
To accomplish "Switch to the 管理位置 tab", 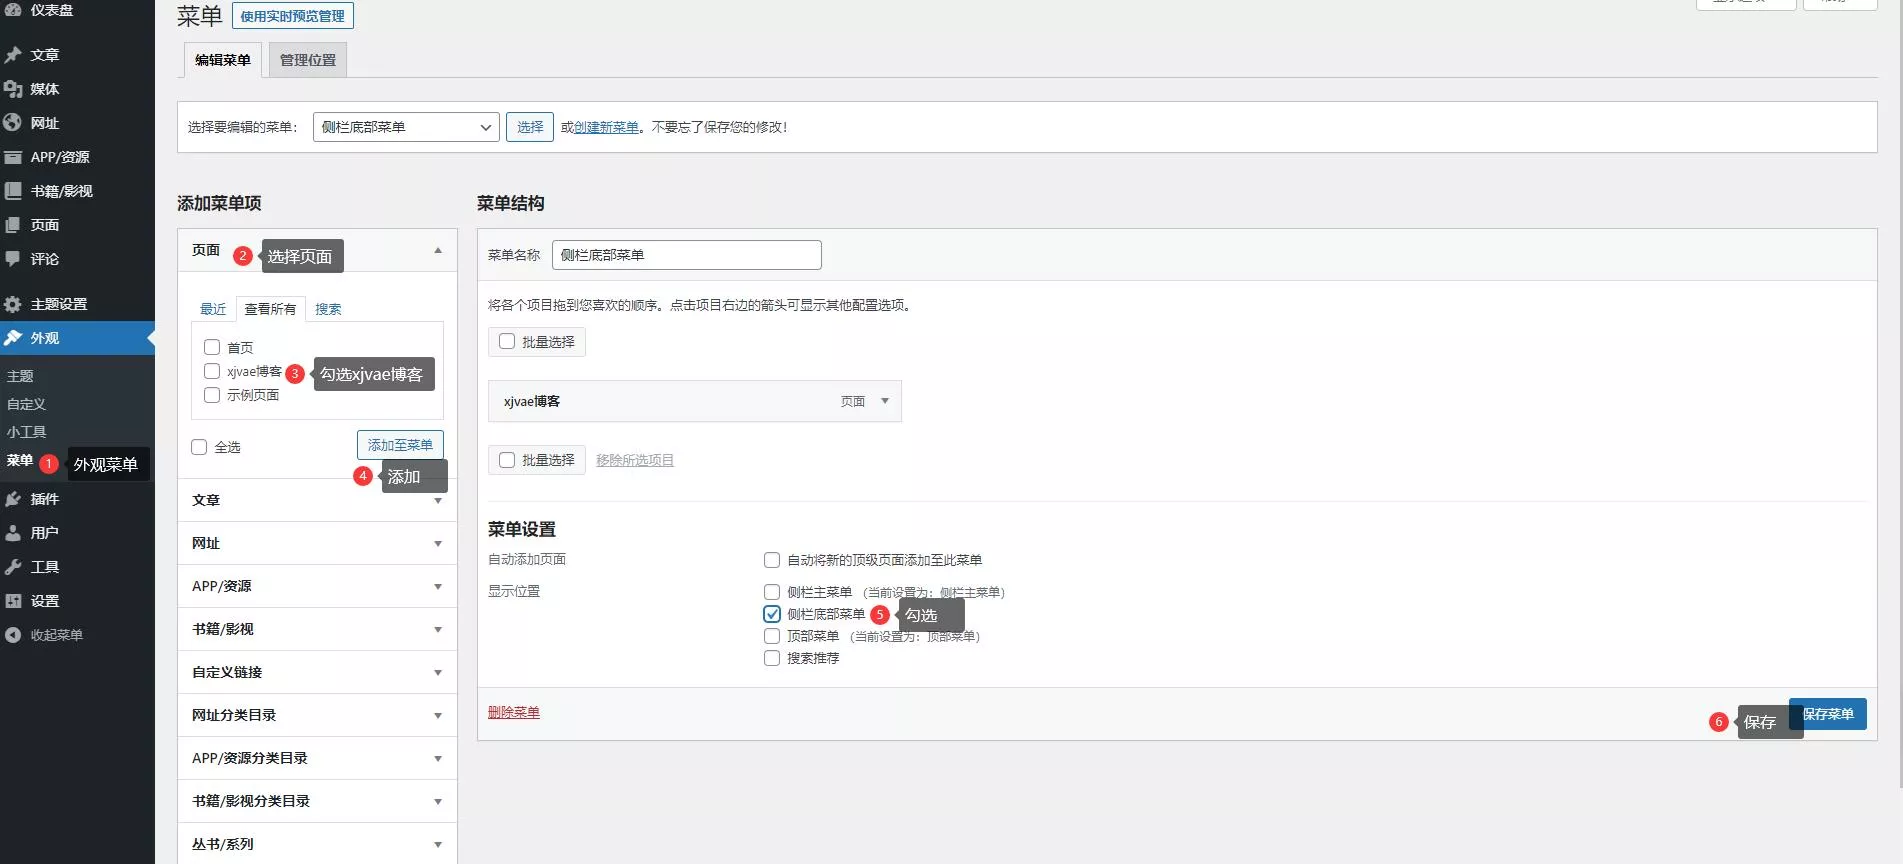I will click(x=308, y=60).
